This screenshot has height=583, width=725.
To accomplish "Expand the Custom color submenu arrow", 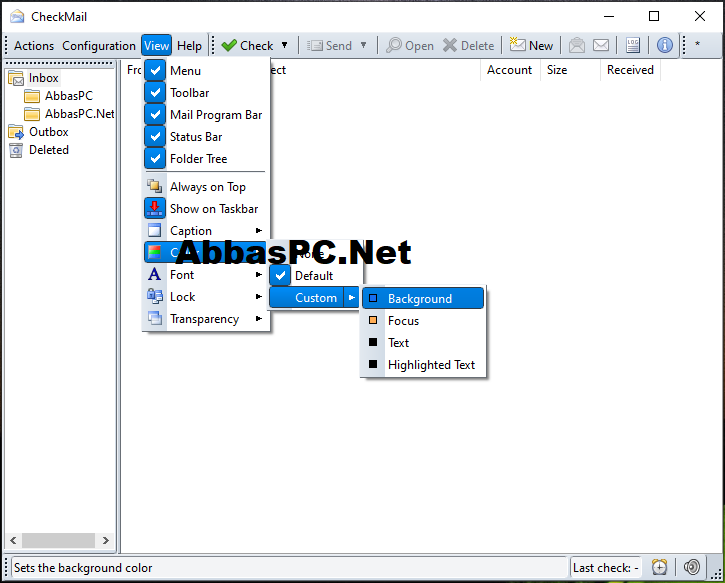I will click(351, 298).
